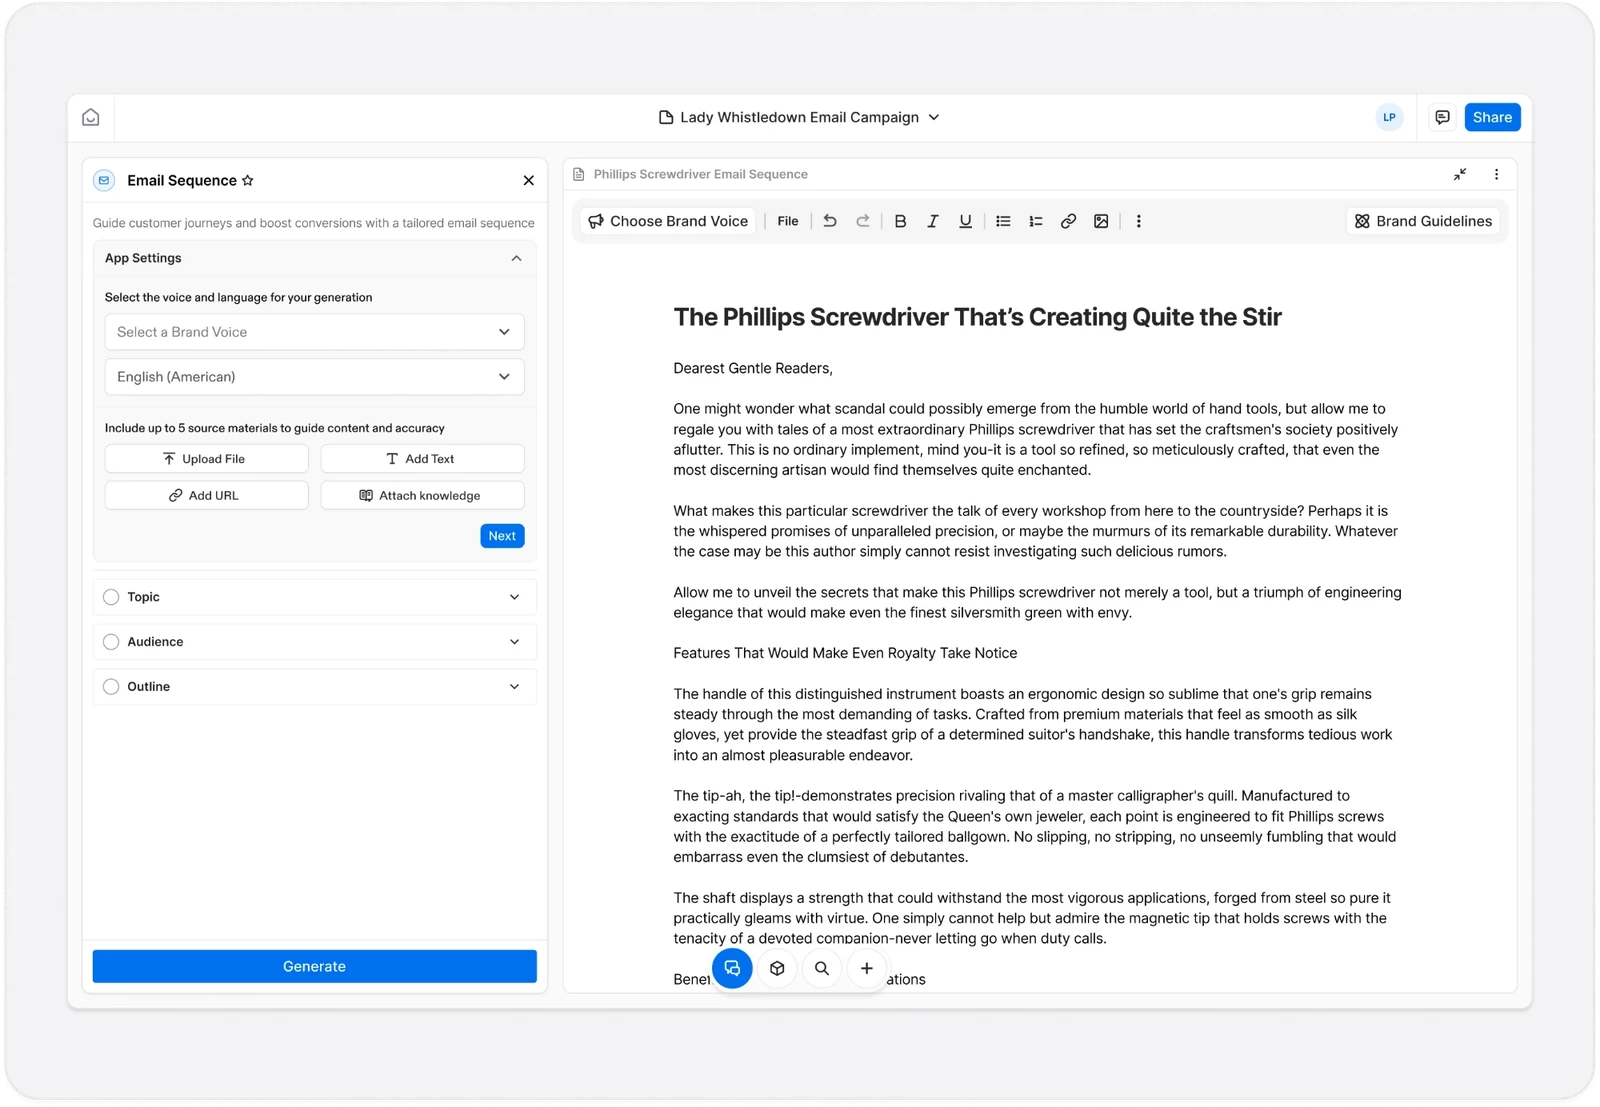This screenshot has width=1600, height=1107.
Task: Click the Email Sequence app icon
Action: (104, 180)
